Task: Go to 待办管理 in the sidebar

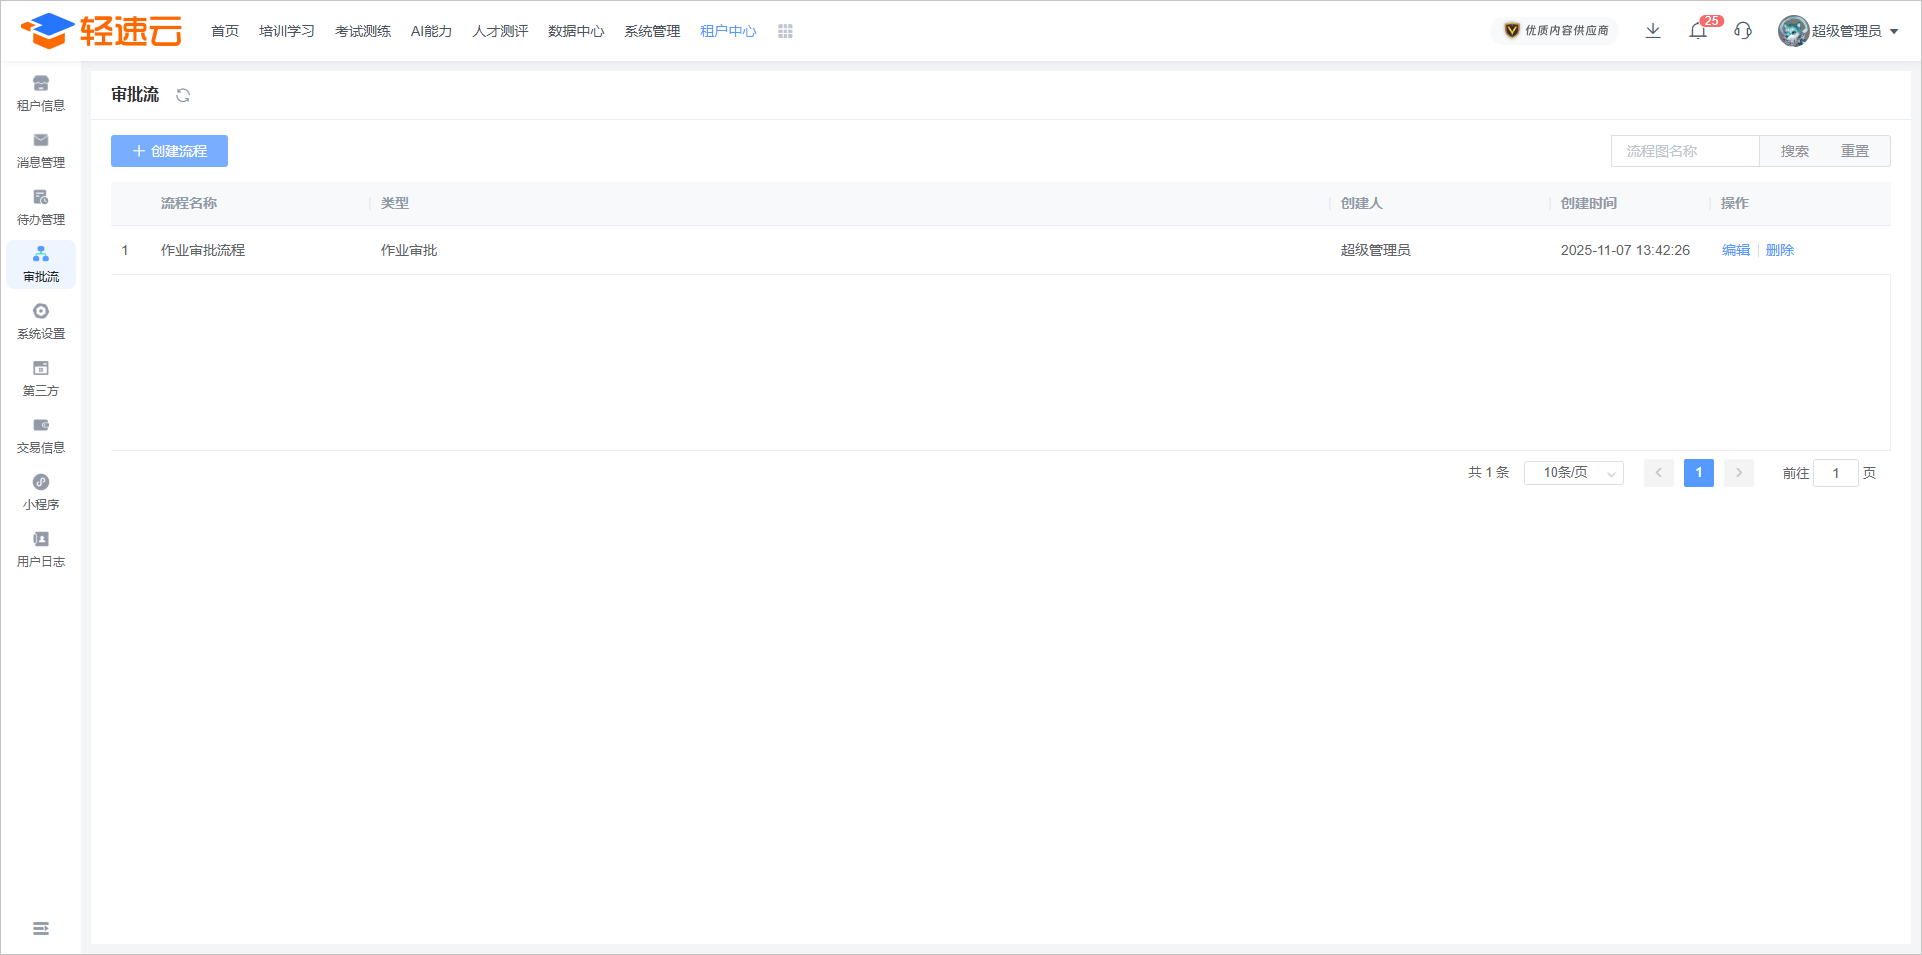Action: pyautogui.click(x=41, y=207)
